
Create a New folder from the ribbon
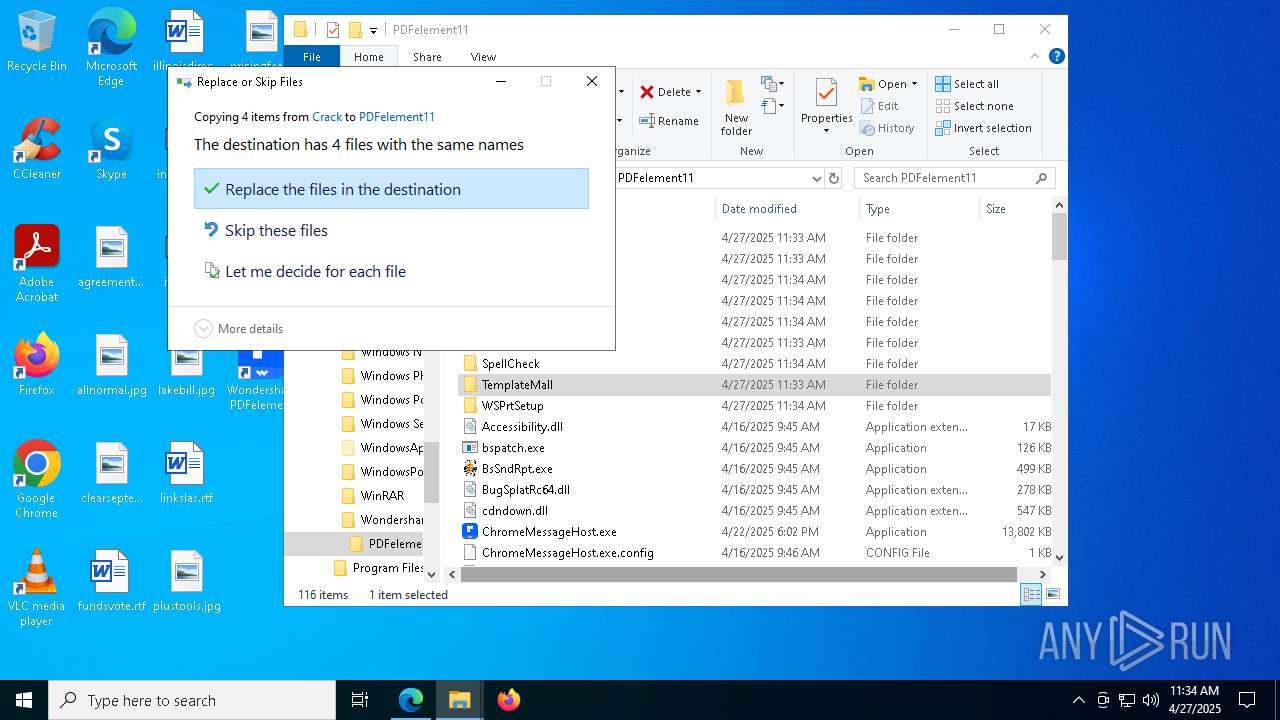point(736,108)
